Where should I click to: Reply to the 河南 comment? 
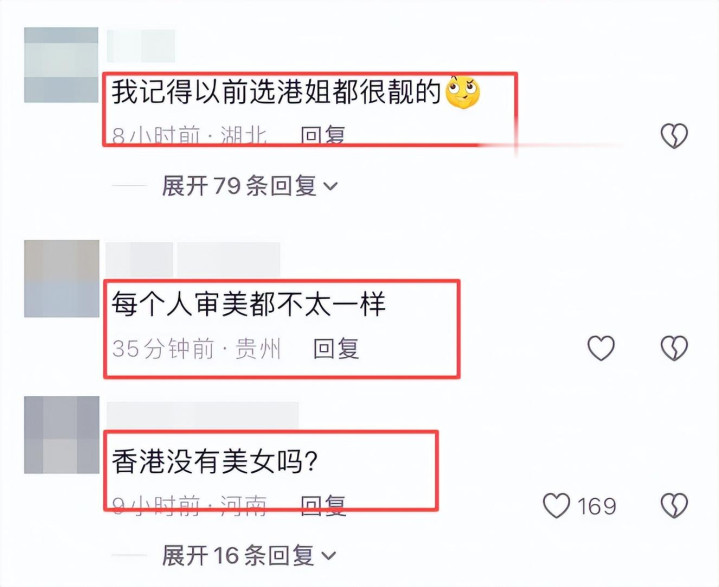pyautogui.click(x=323, y=506)
